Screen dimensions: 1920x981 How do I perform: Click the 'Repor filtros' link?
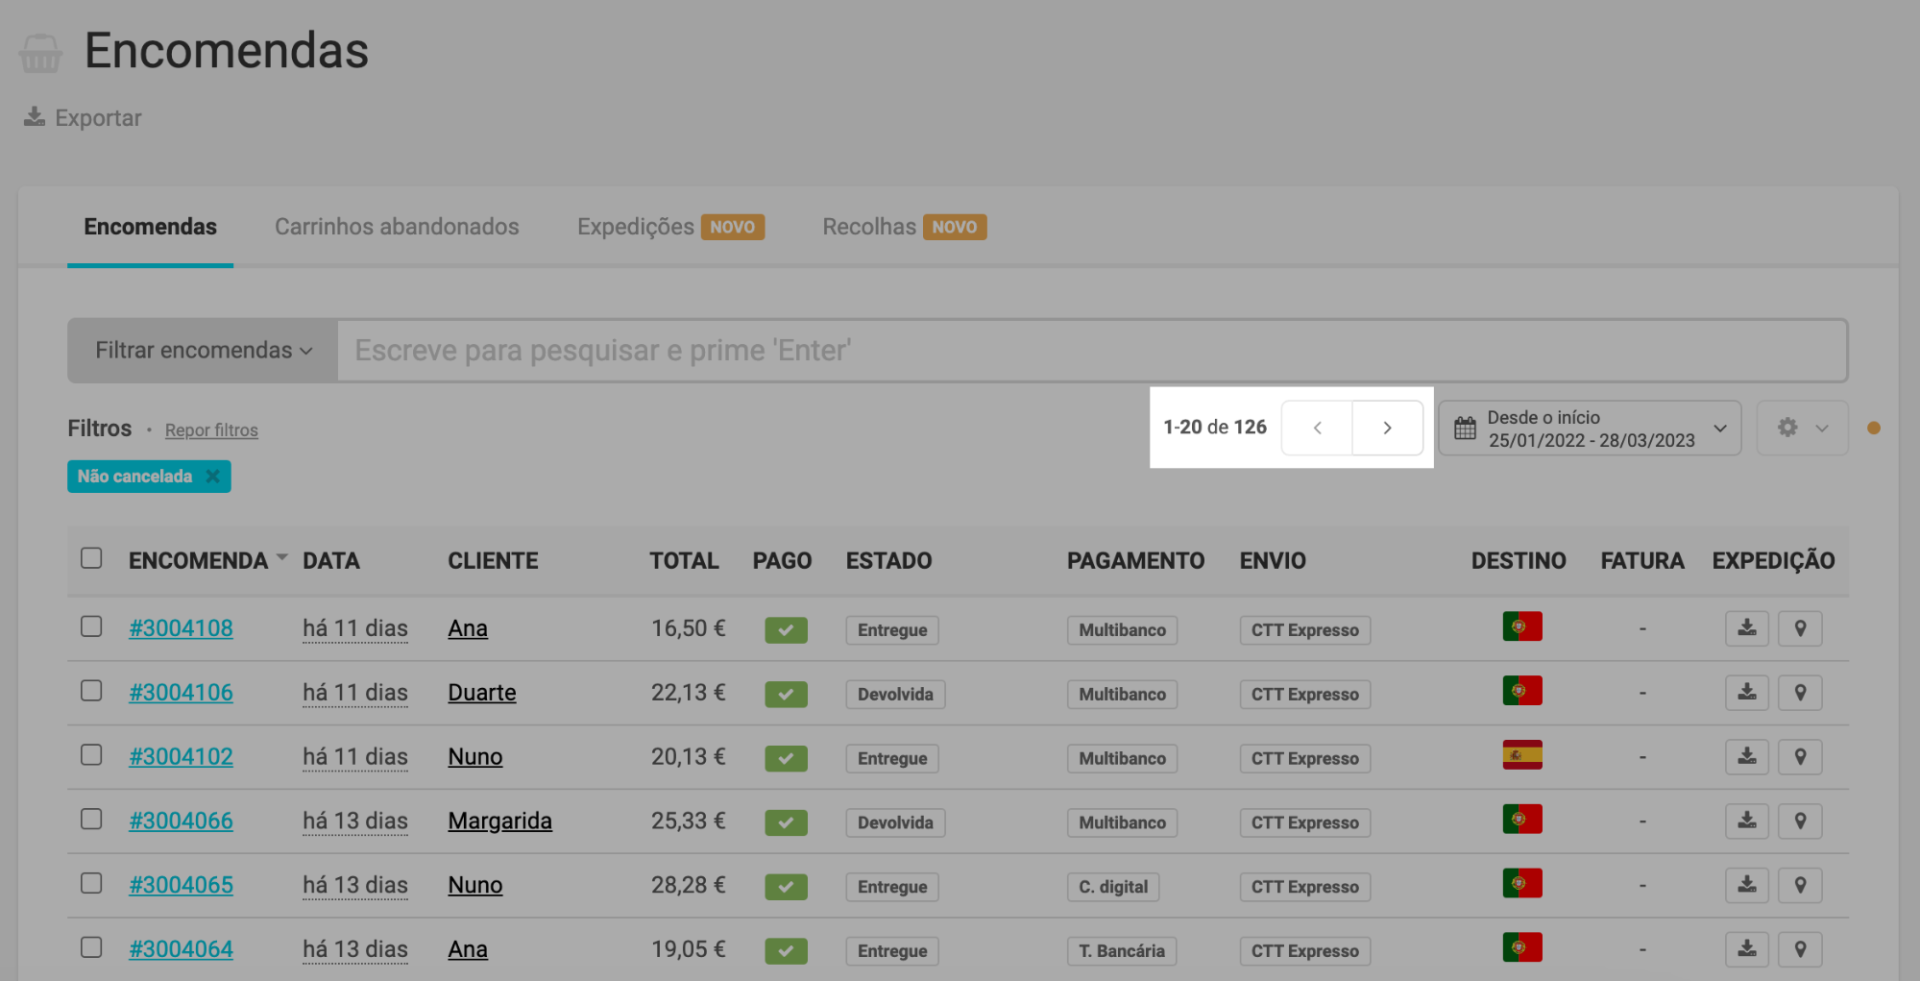pyautogui.click(x=211, y=430)
